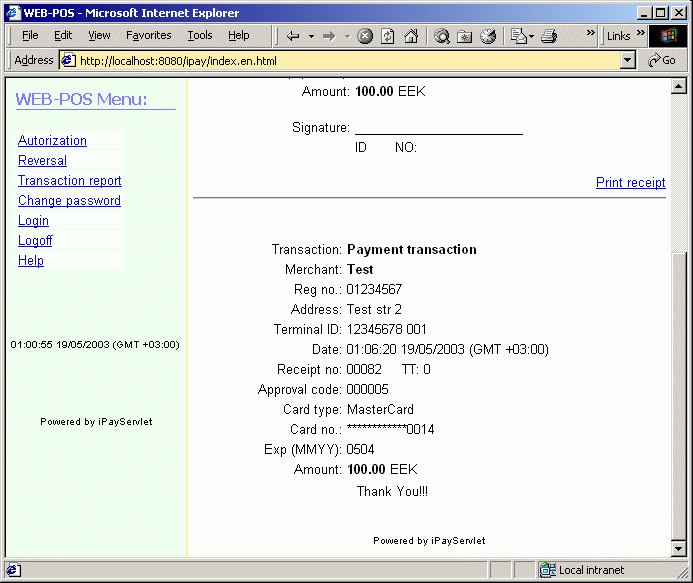The width and height of the screenshot is (693, 583).
Task: Go to Home page icon
Action: pyautogui.click(x=411, y=36)
